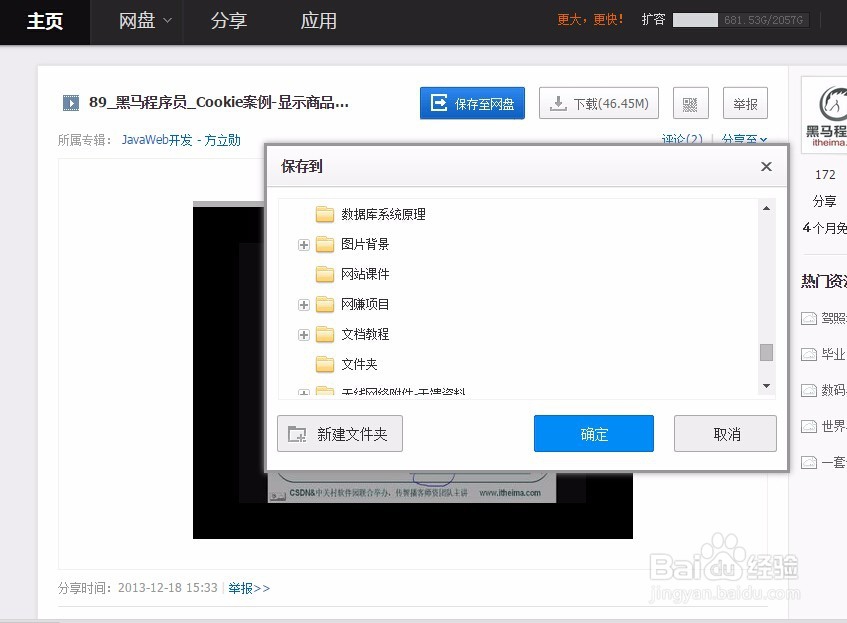The width and height of the screenshot is (847, 623).
Task: Click the QR code icon beside the 举报 button
Action: (x=690, y=102)
